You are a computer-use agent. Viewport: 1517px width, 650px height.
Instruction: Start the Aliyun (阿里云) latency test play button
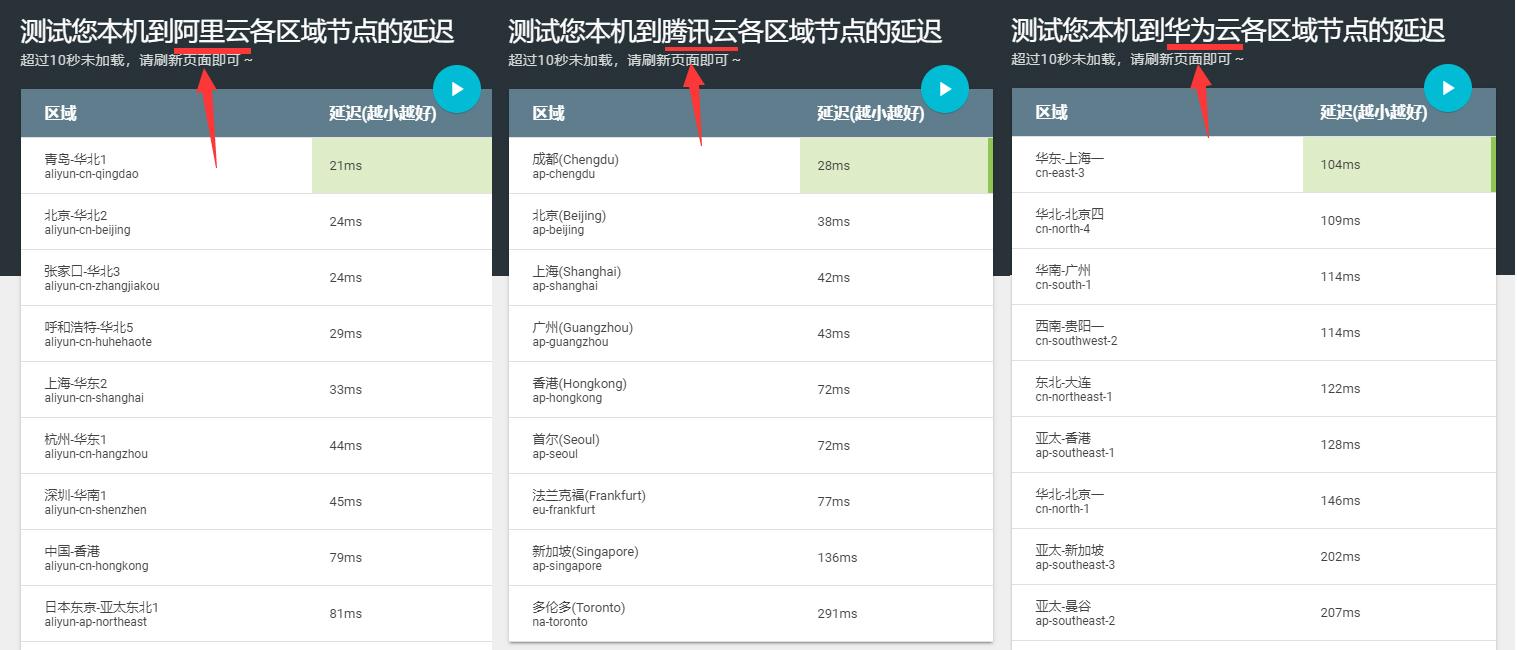tap(457, 89)
